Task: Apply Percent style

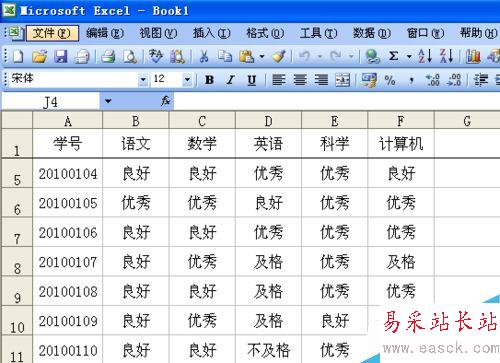Action: [x=390, y=80]
